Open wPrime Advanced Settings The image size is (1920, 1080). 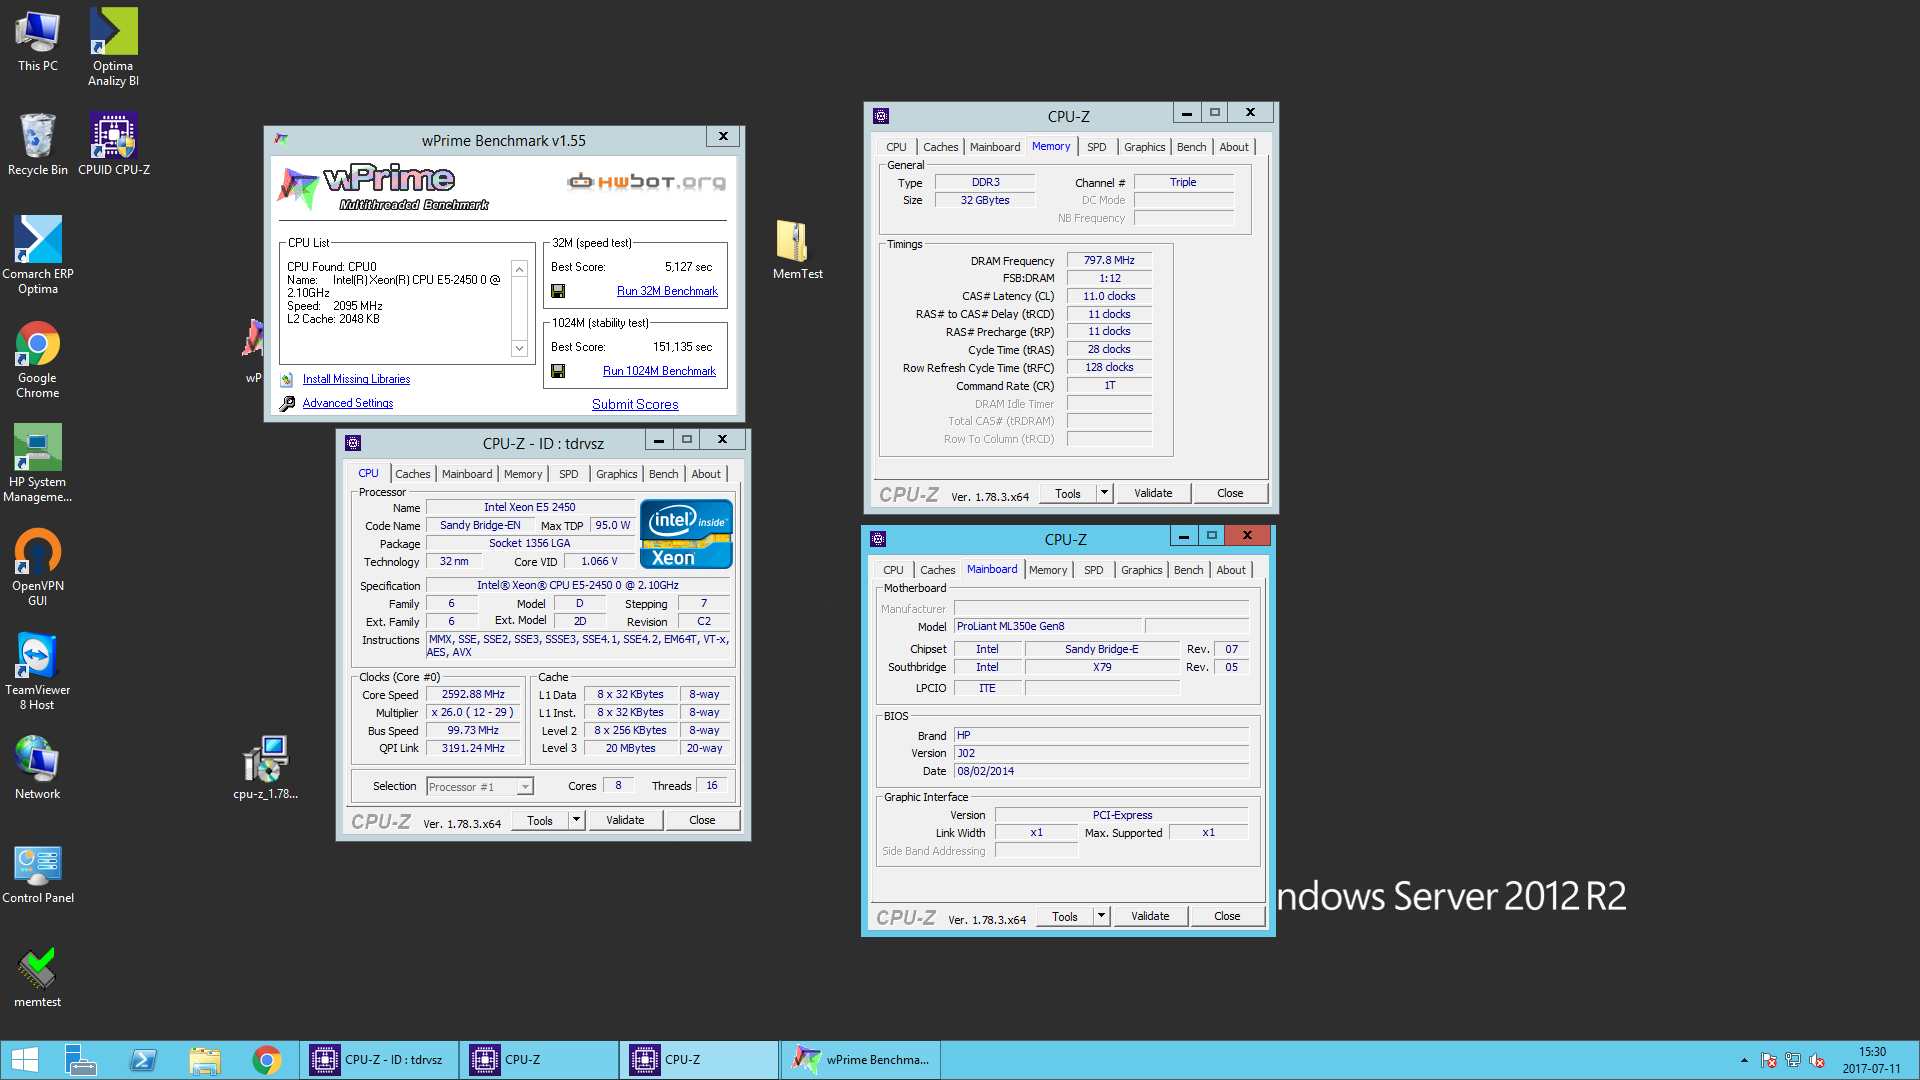pos(348,403)
